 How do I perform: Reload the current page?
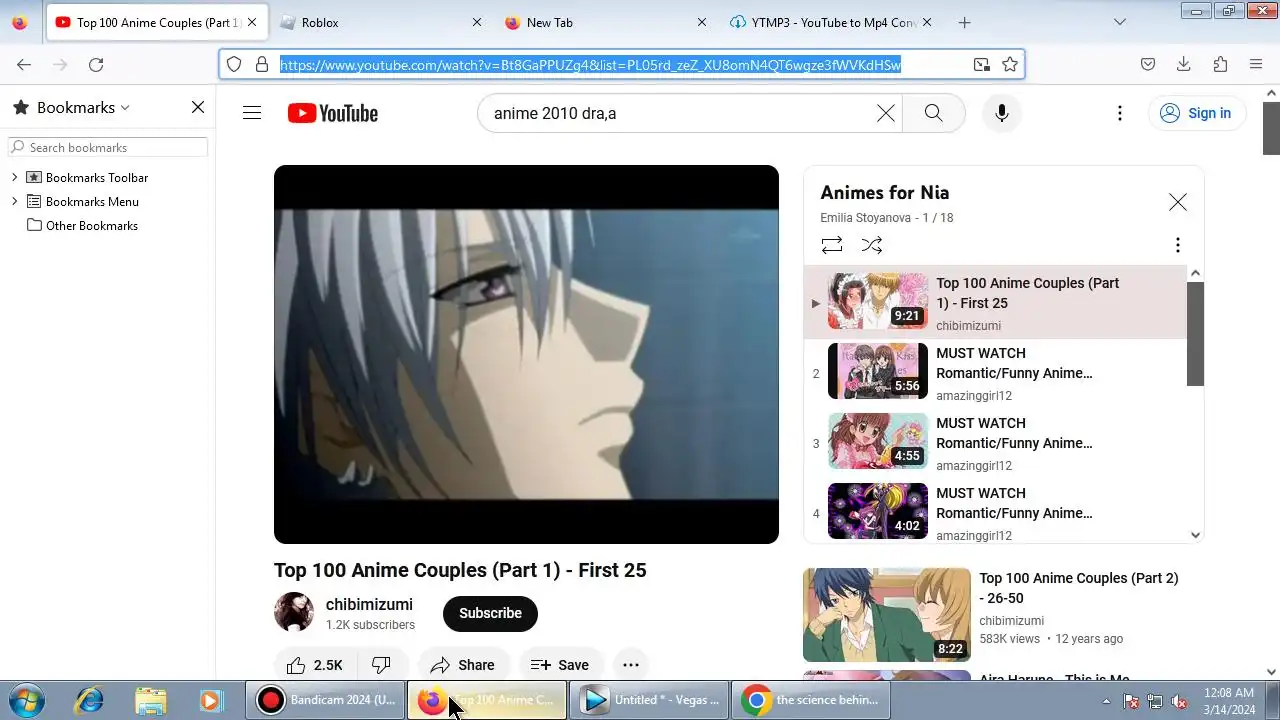[96, 64]
